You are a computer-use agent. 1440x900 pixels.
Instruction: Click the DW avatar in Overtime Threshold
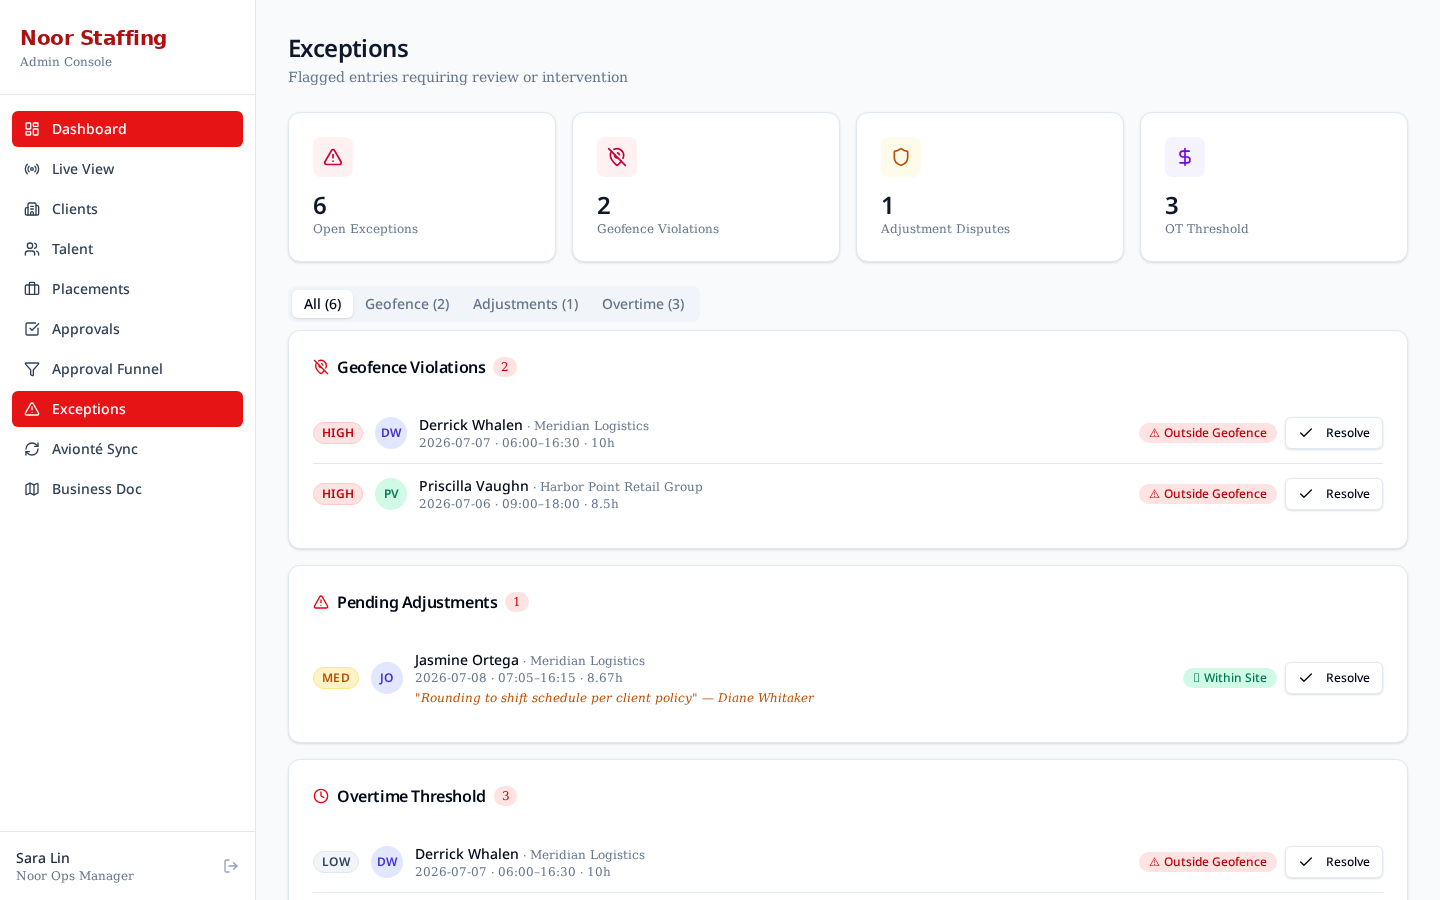[x=387, y=862]
